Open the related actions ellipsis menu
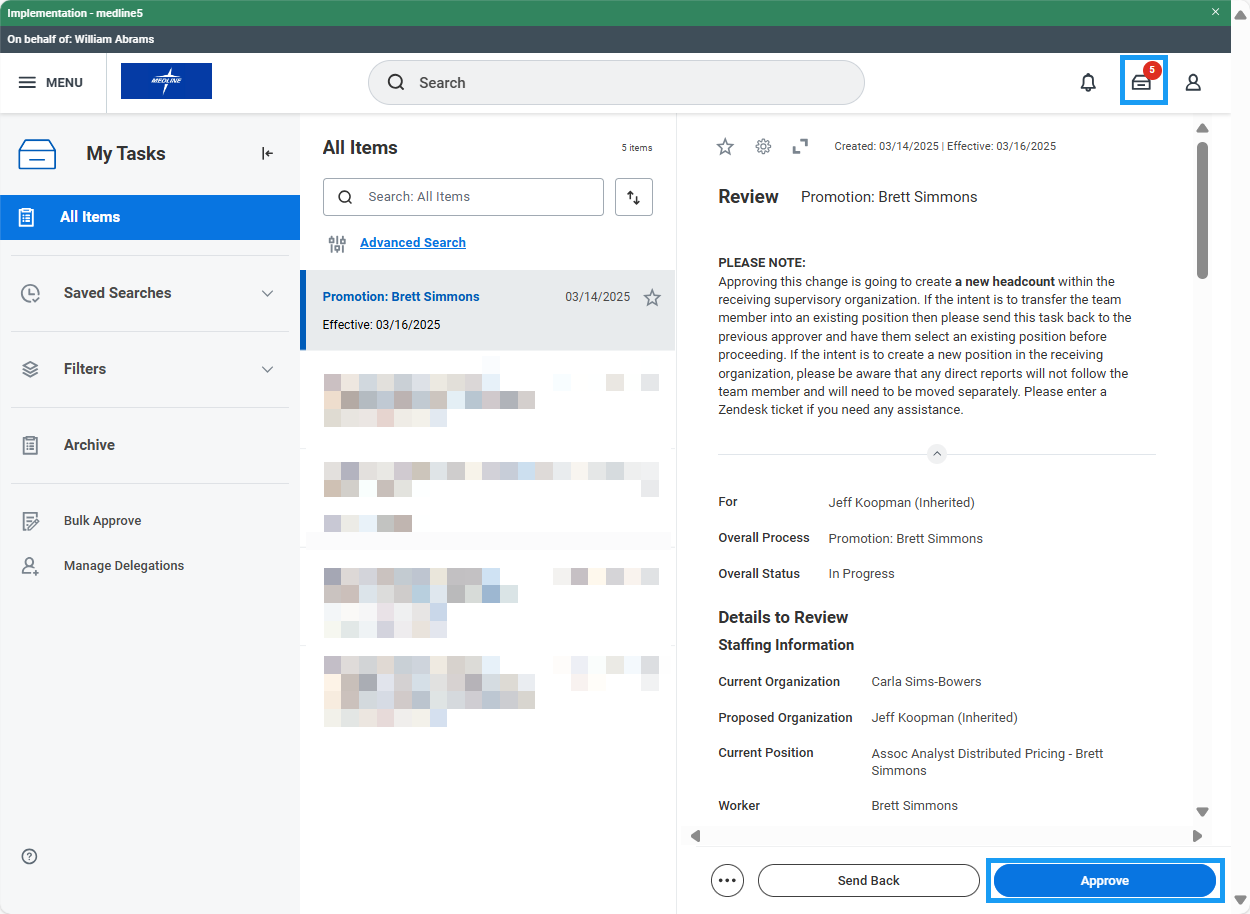This screenshot has height=914, width=1250. 727,880
